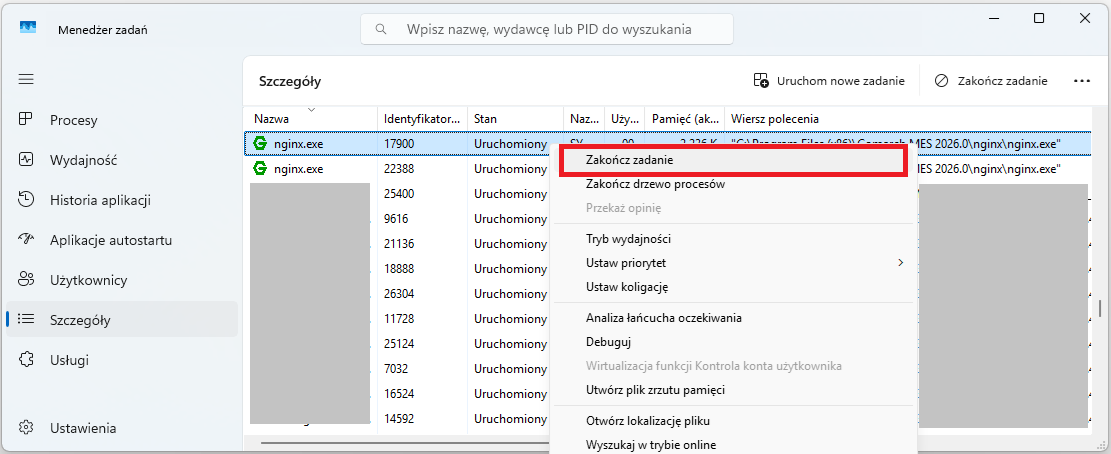Choose Wyszukaj w trybie online
The width and height of the screenshot is (1111, 454).
pyautogui.click(x=733, y=445)
